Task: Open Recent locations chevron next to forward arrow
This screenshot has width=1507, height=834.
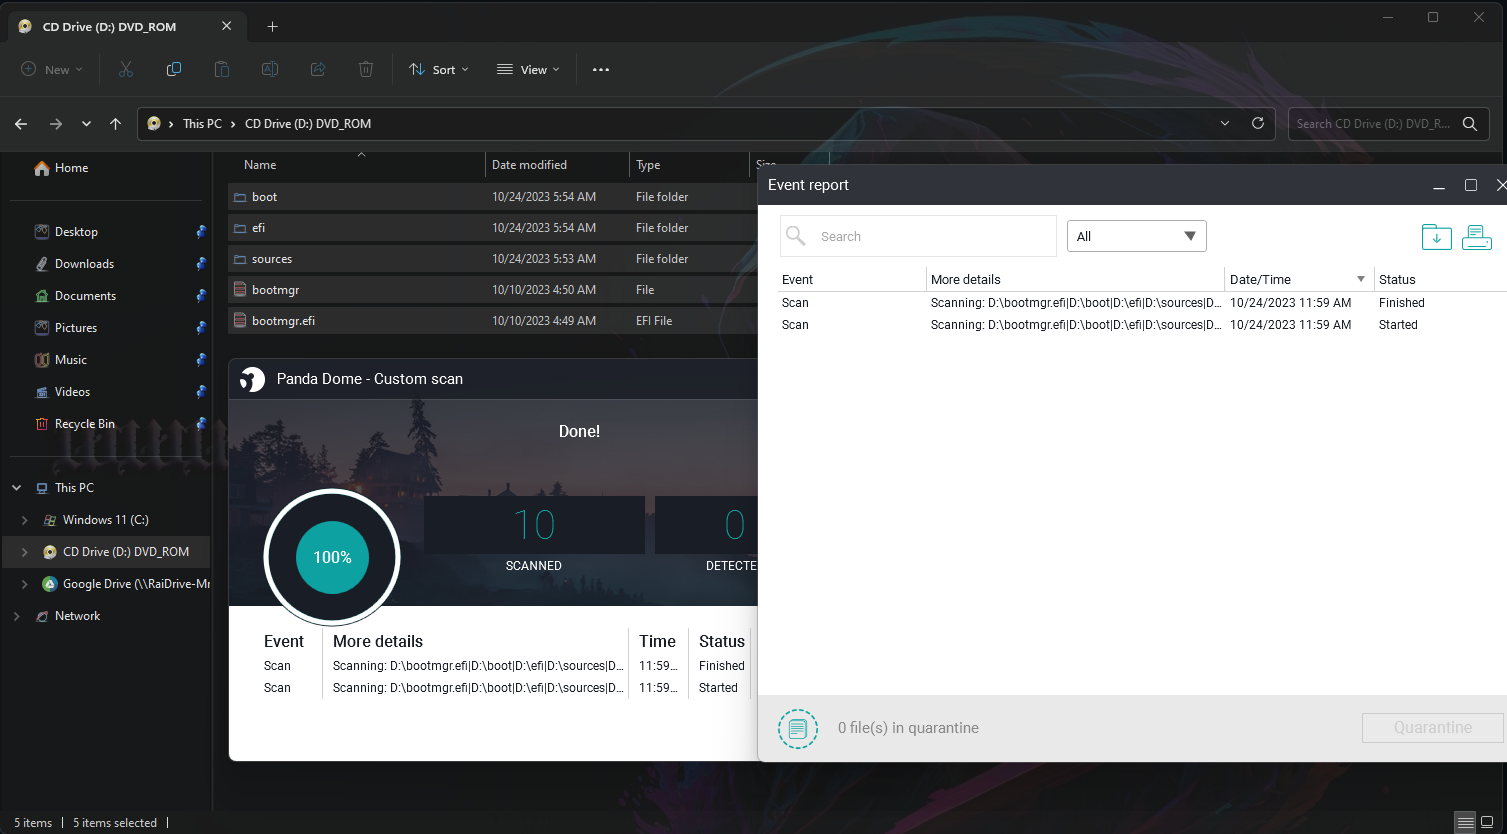Action: click(x=87, y=124)
